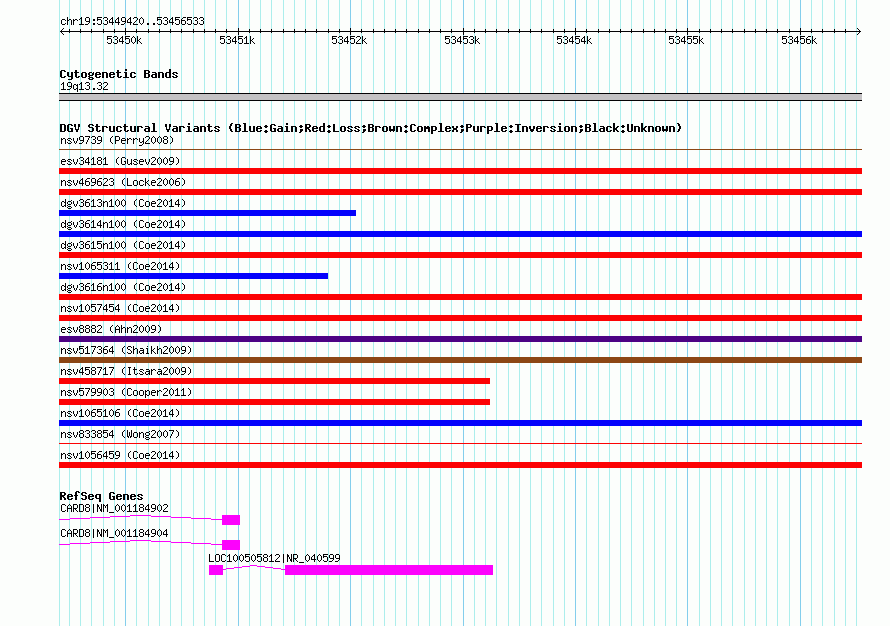Select the nsv469623 (Locke2006) red bar
This screenshot has width=890, height=626.
point(460,192)
